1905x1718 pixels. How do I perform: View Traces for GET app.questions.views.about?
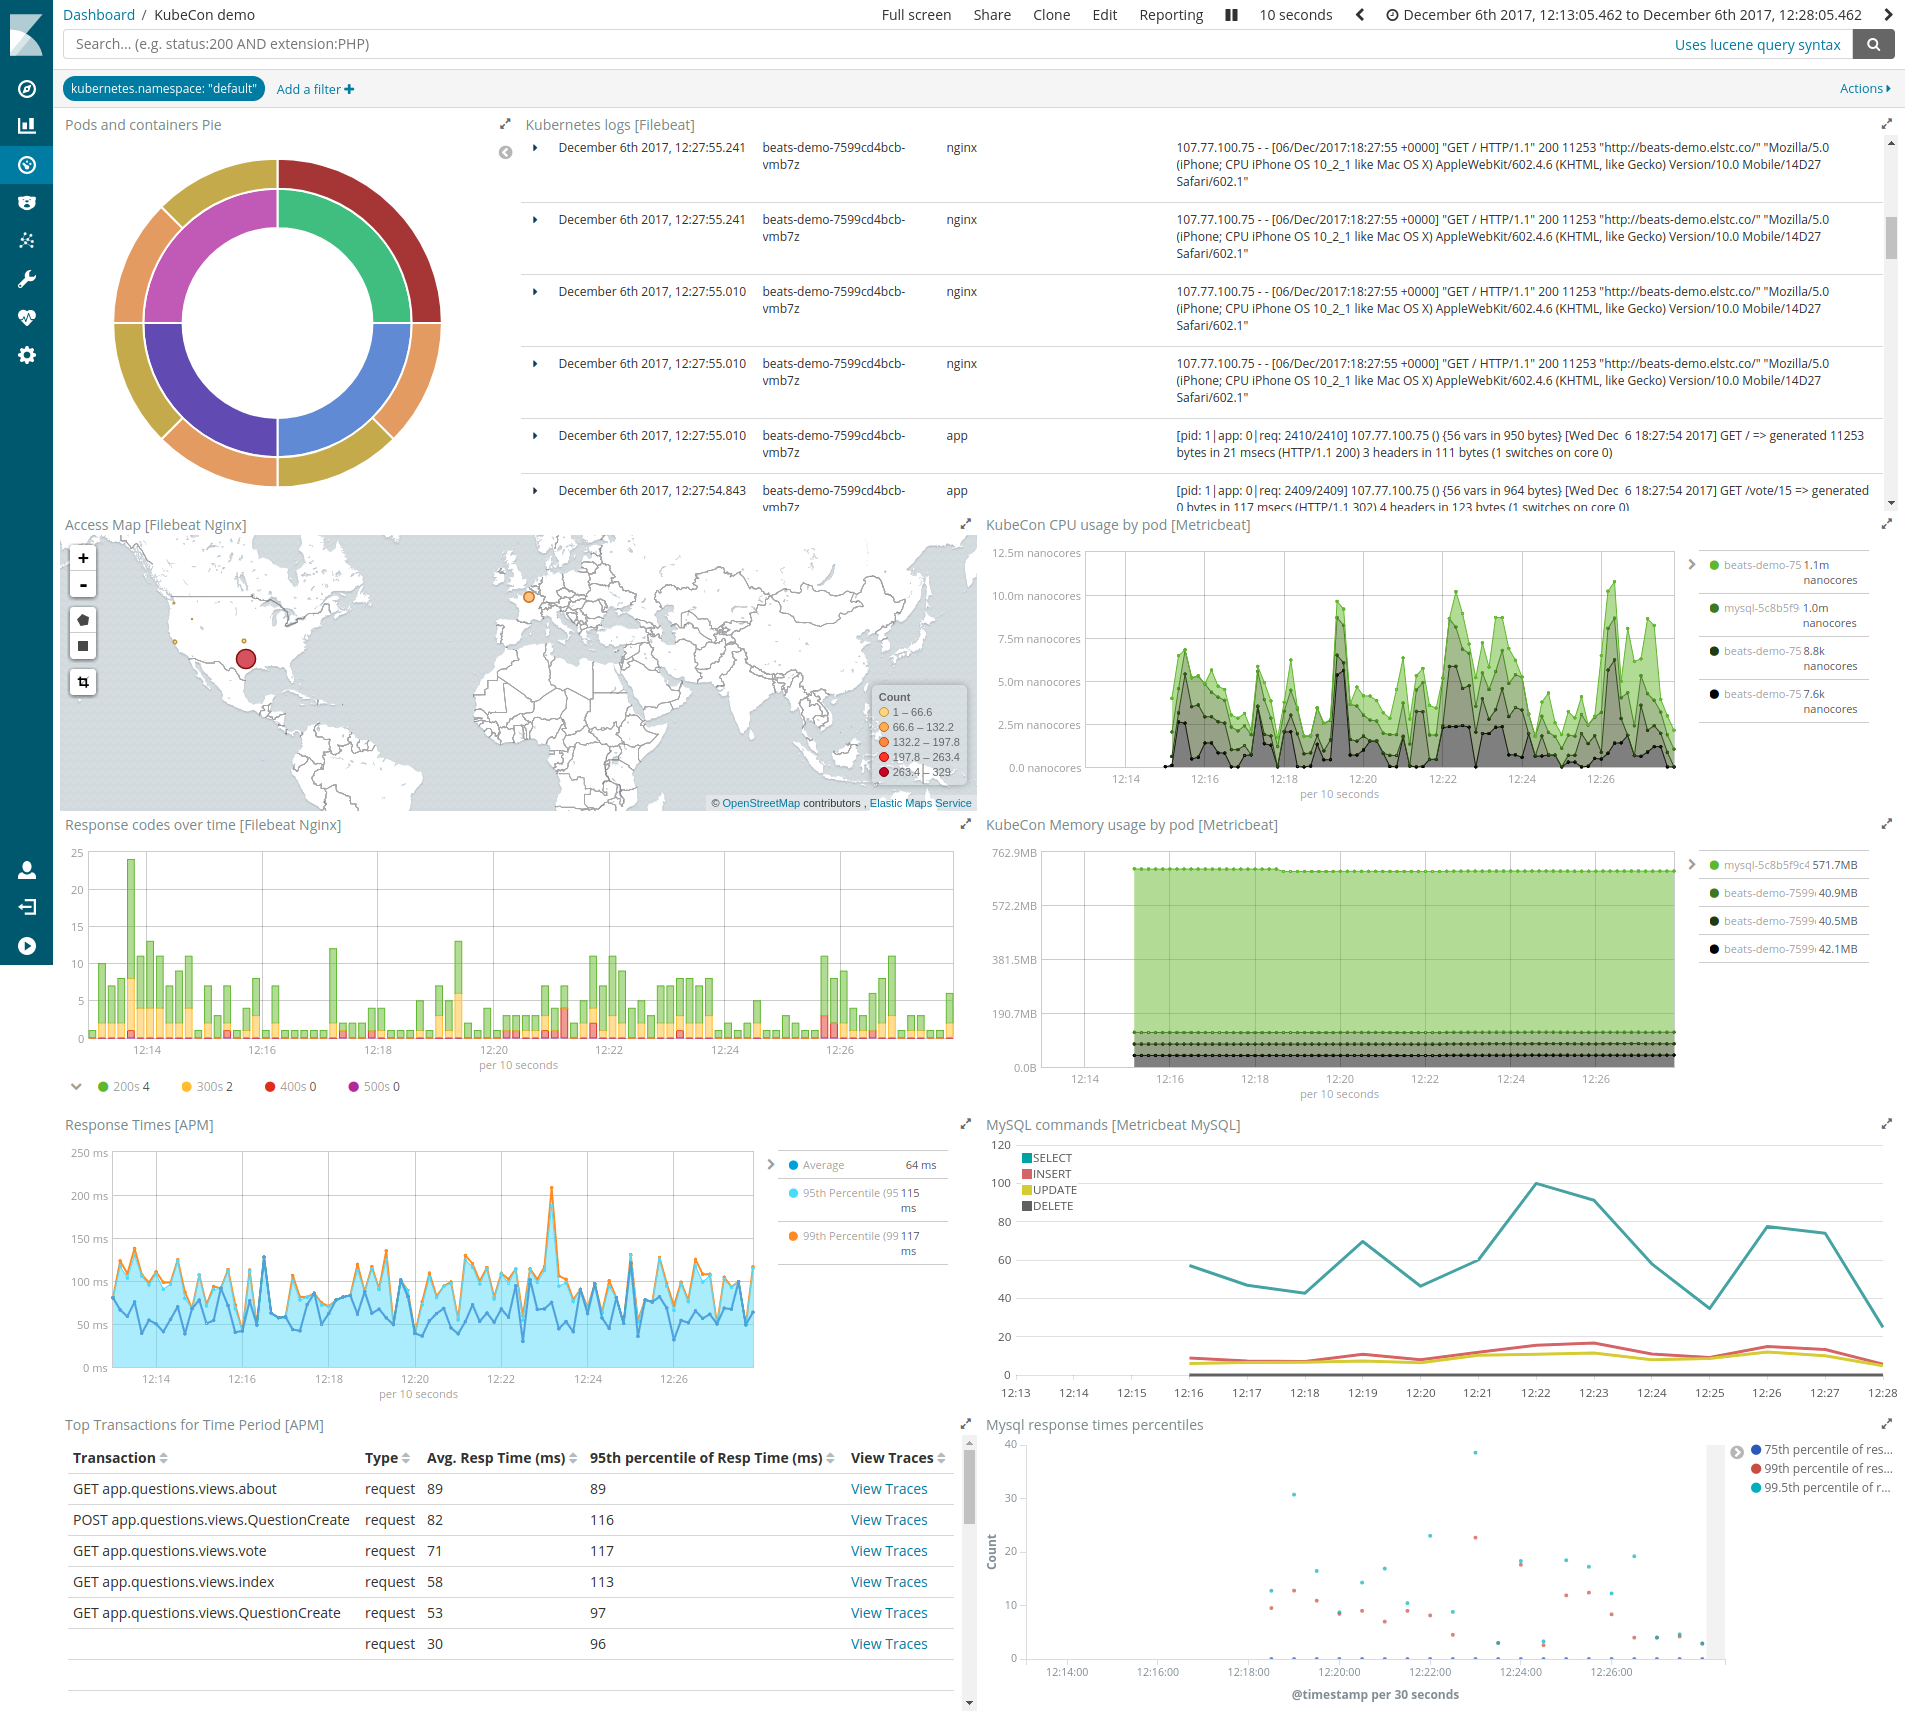(889, 1489)
